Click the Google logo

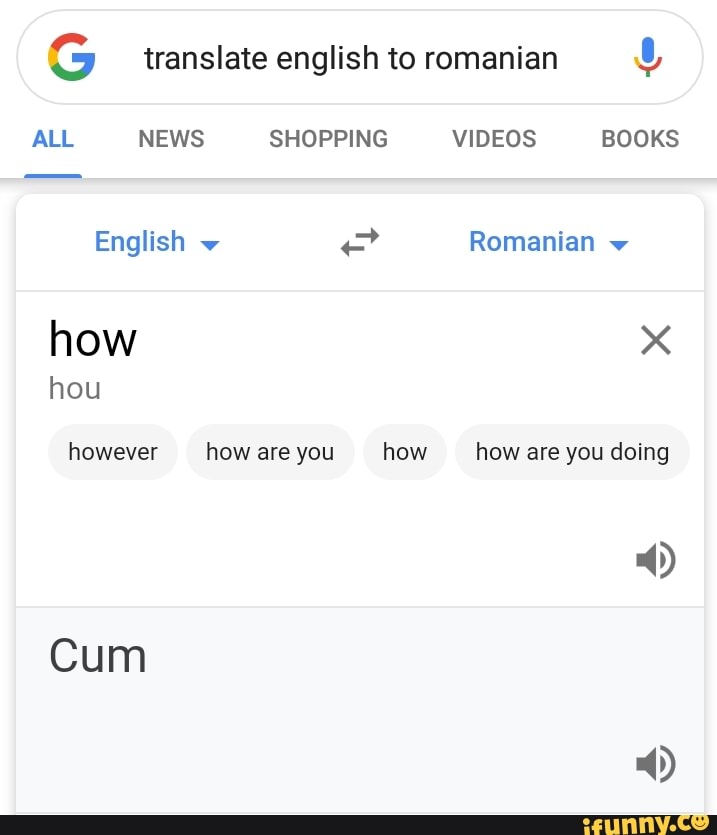coord(71,57)
